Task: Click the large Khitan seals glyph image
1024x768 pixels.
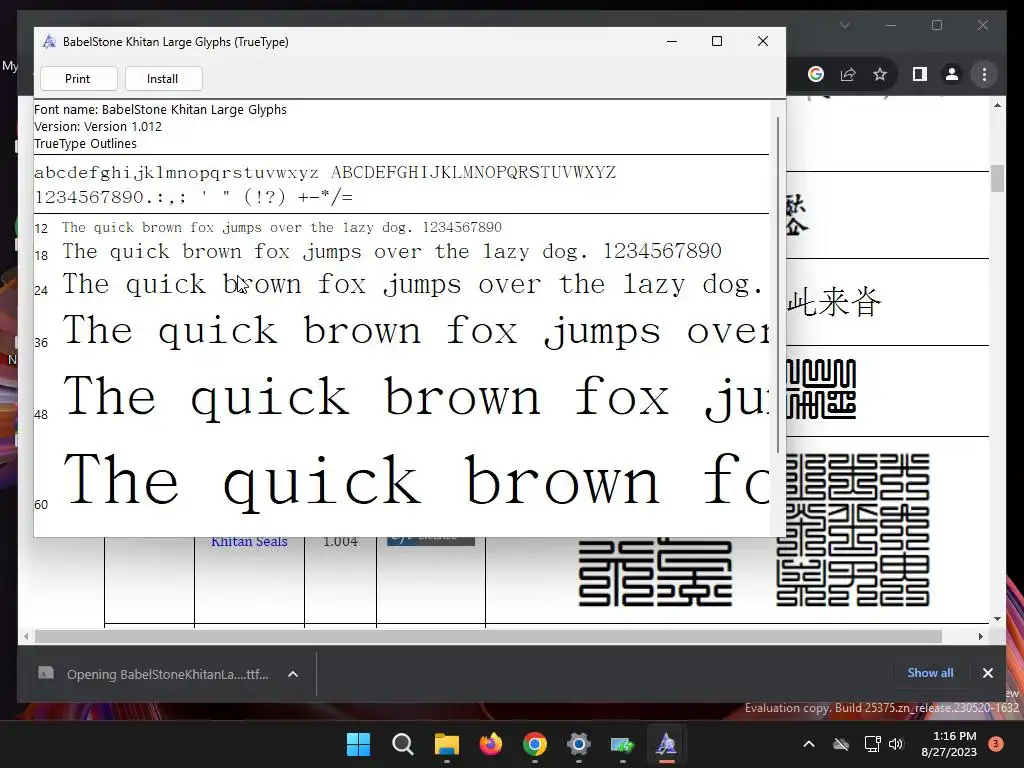Action: click(852, 530)
